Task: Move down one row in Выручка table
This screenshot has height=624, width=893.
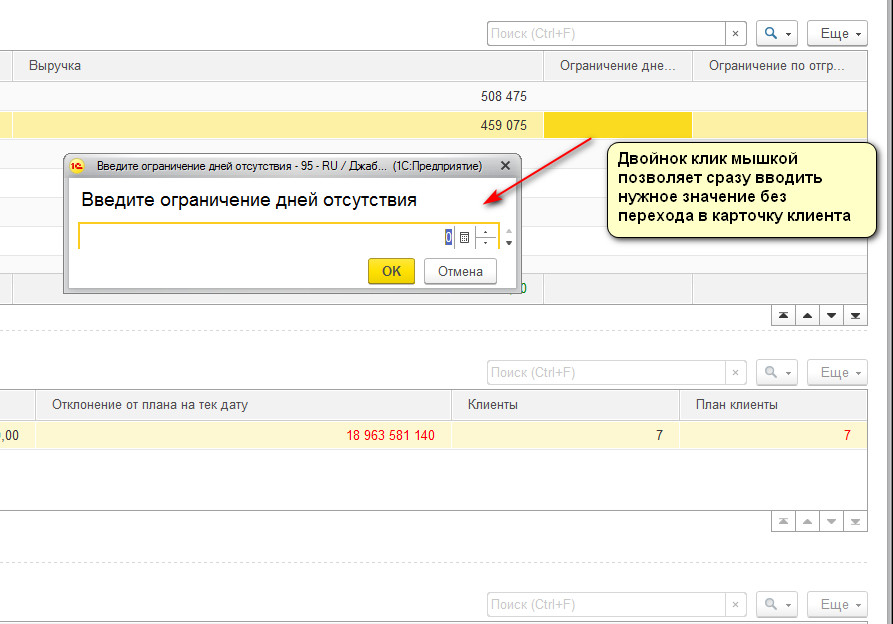Action: [830, 316]
